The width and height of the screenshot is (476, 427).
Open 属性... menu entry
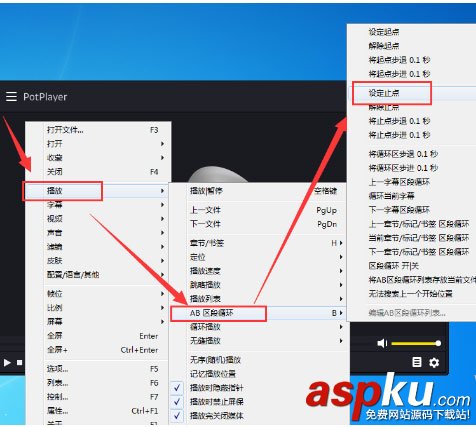point(98,411)
